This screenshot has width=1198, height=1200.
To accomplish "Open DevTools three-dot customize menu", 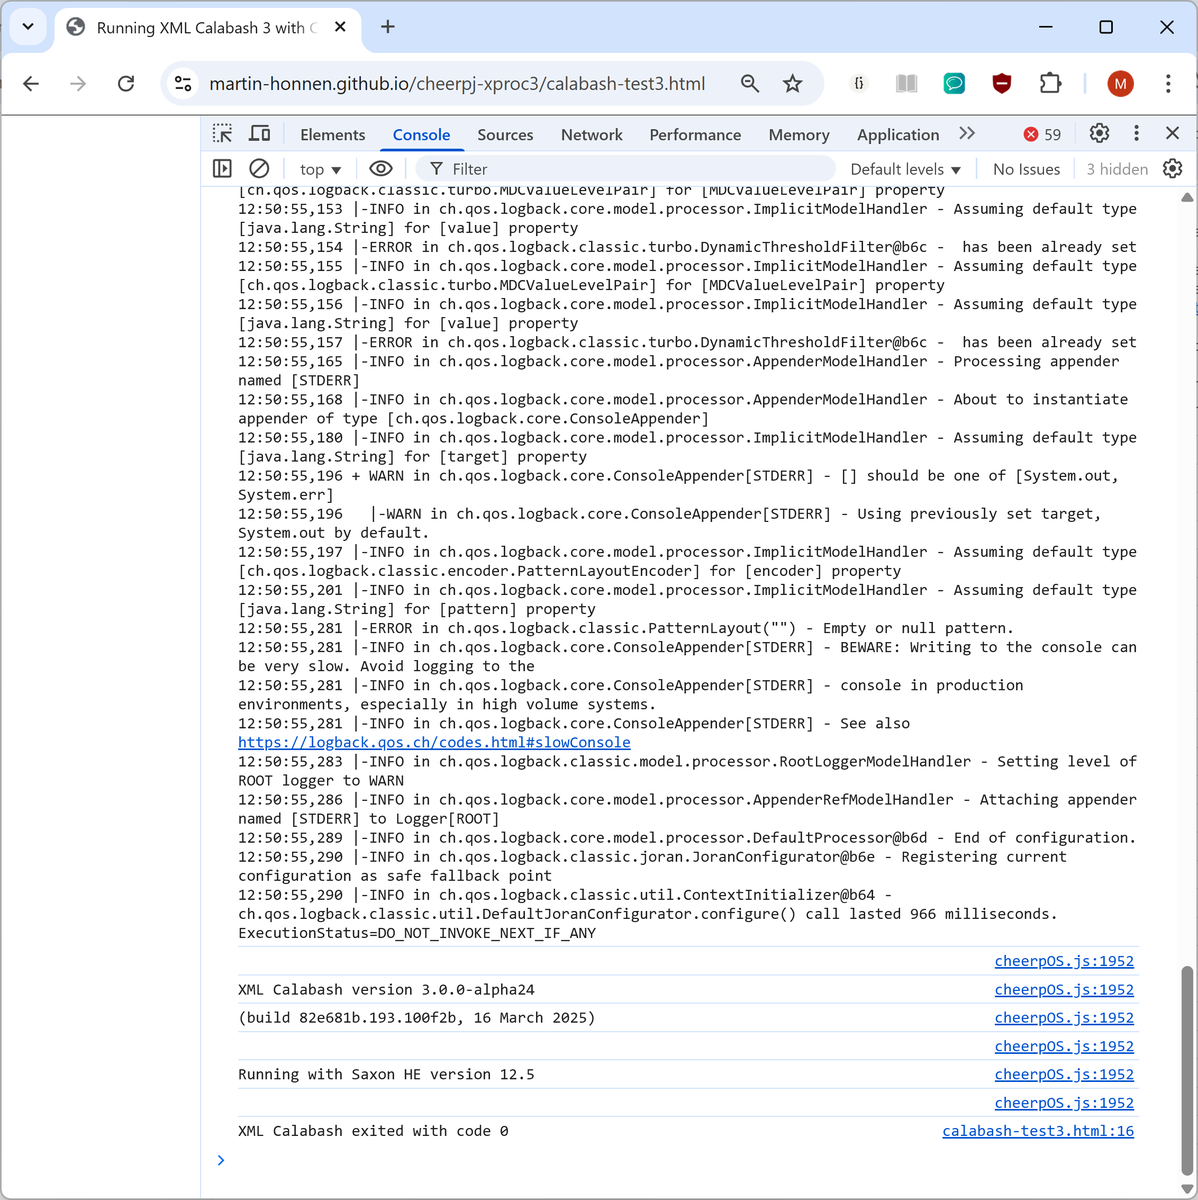I will pos(1136,133).
